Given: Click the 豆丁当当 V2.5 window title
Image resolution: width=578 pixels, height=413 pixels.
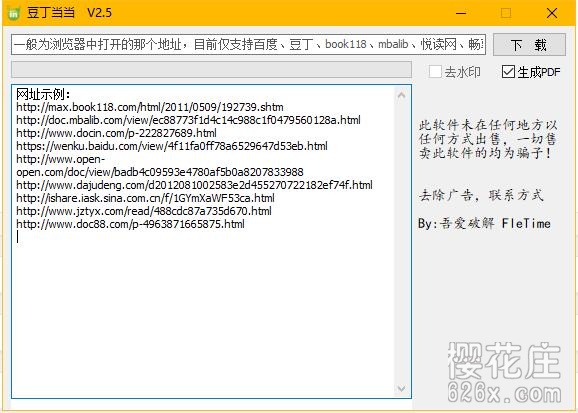Looking at the screenshot, I should coord(69,13).
